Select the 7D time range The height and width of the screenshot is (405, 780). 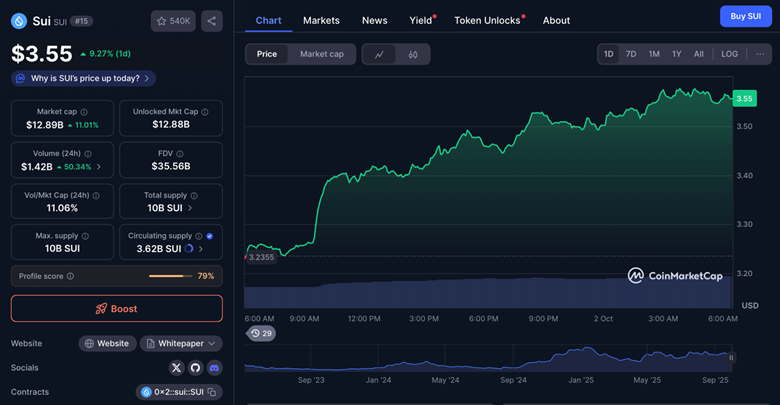click(631, 54)
